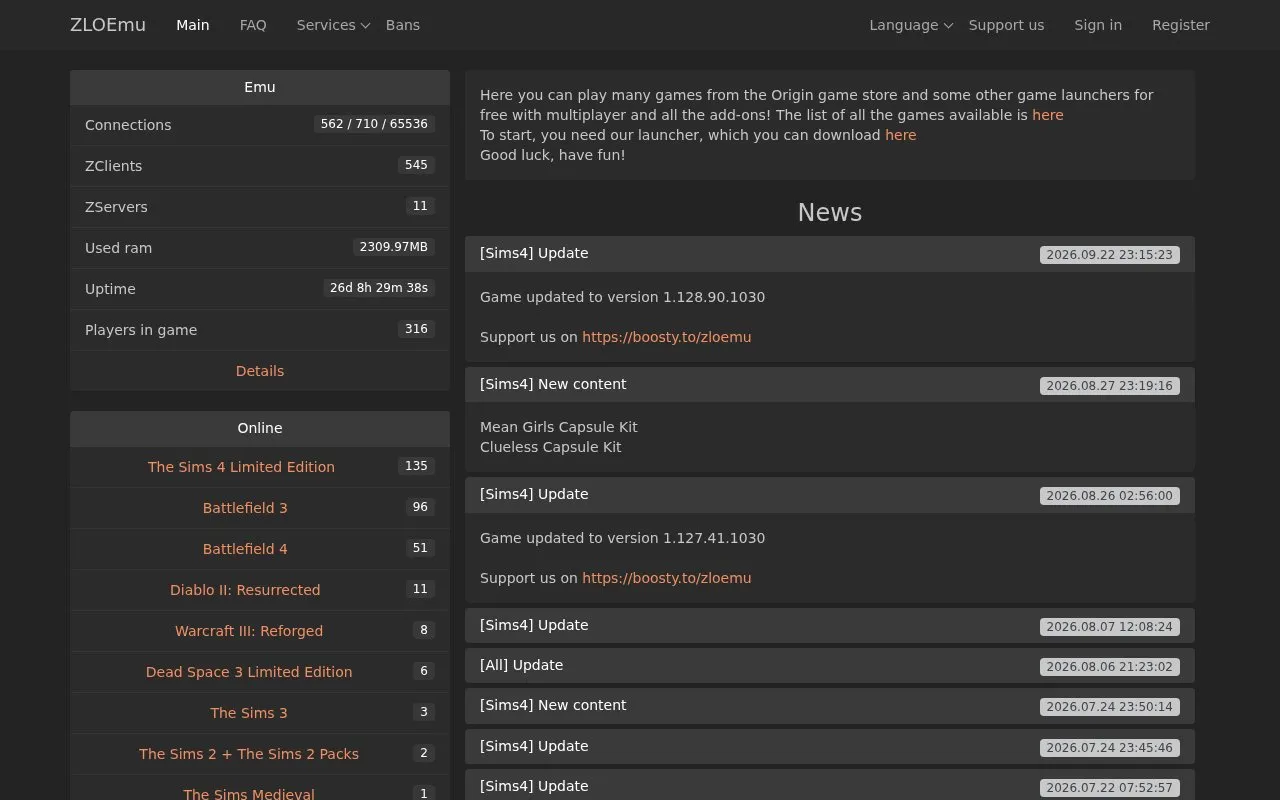The height and width of the screenshot is (800, 1280).
Task: Open the FAQ page
Action: 253,25
